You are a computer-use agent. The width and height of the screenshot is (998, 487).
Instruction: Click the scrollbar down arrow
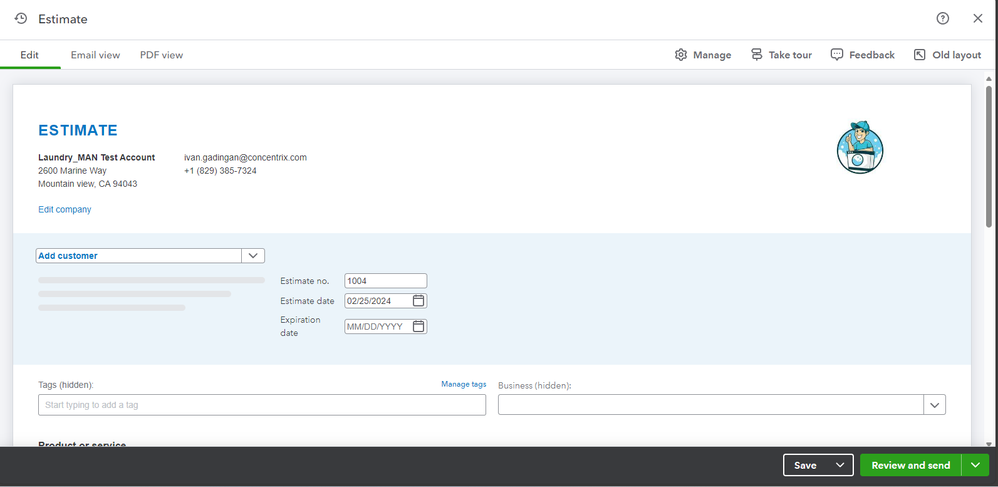[x=988, y=444]
